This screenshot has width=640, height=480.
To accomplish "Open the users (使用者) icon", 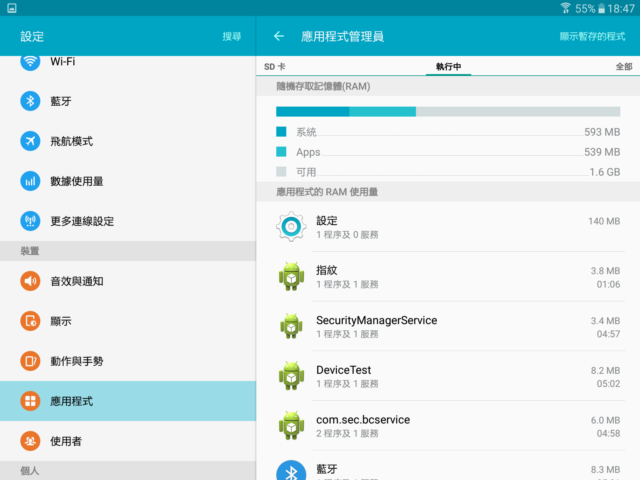I will click(x=30, y=441).
